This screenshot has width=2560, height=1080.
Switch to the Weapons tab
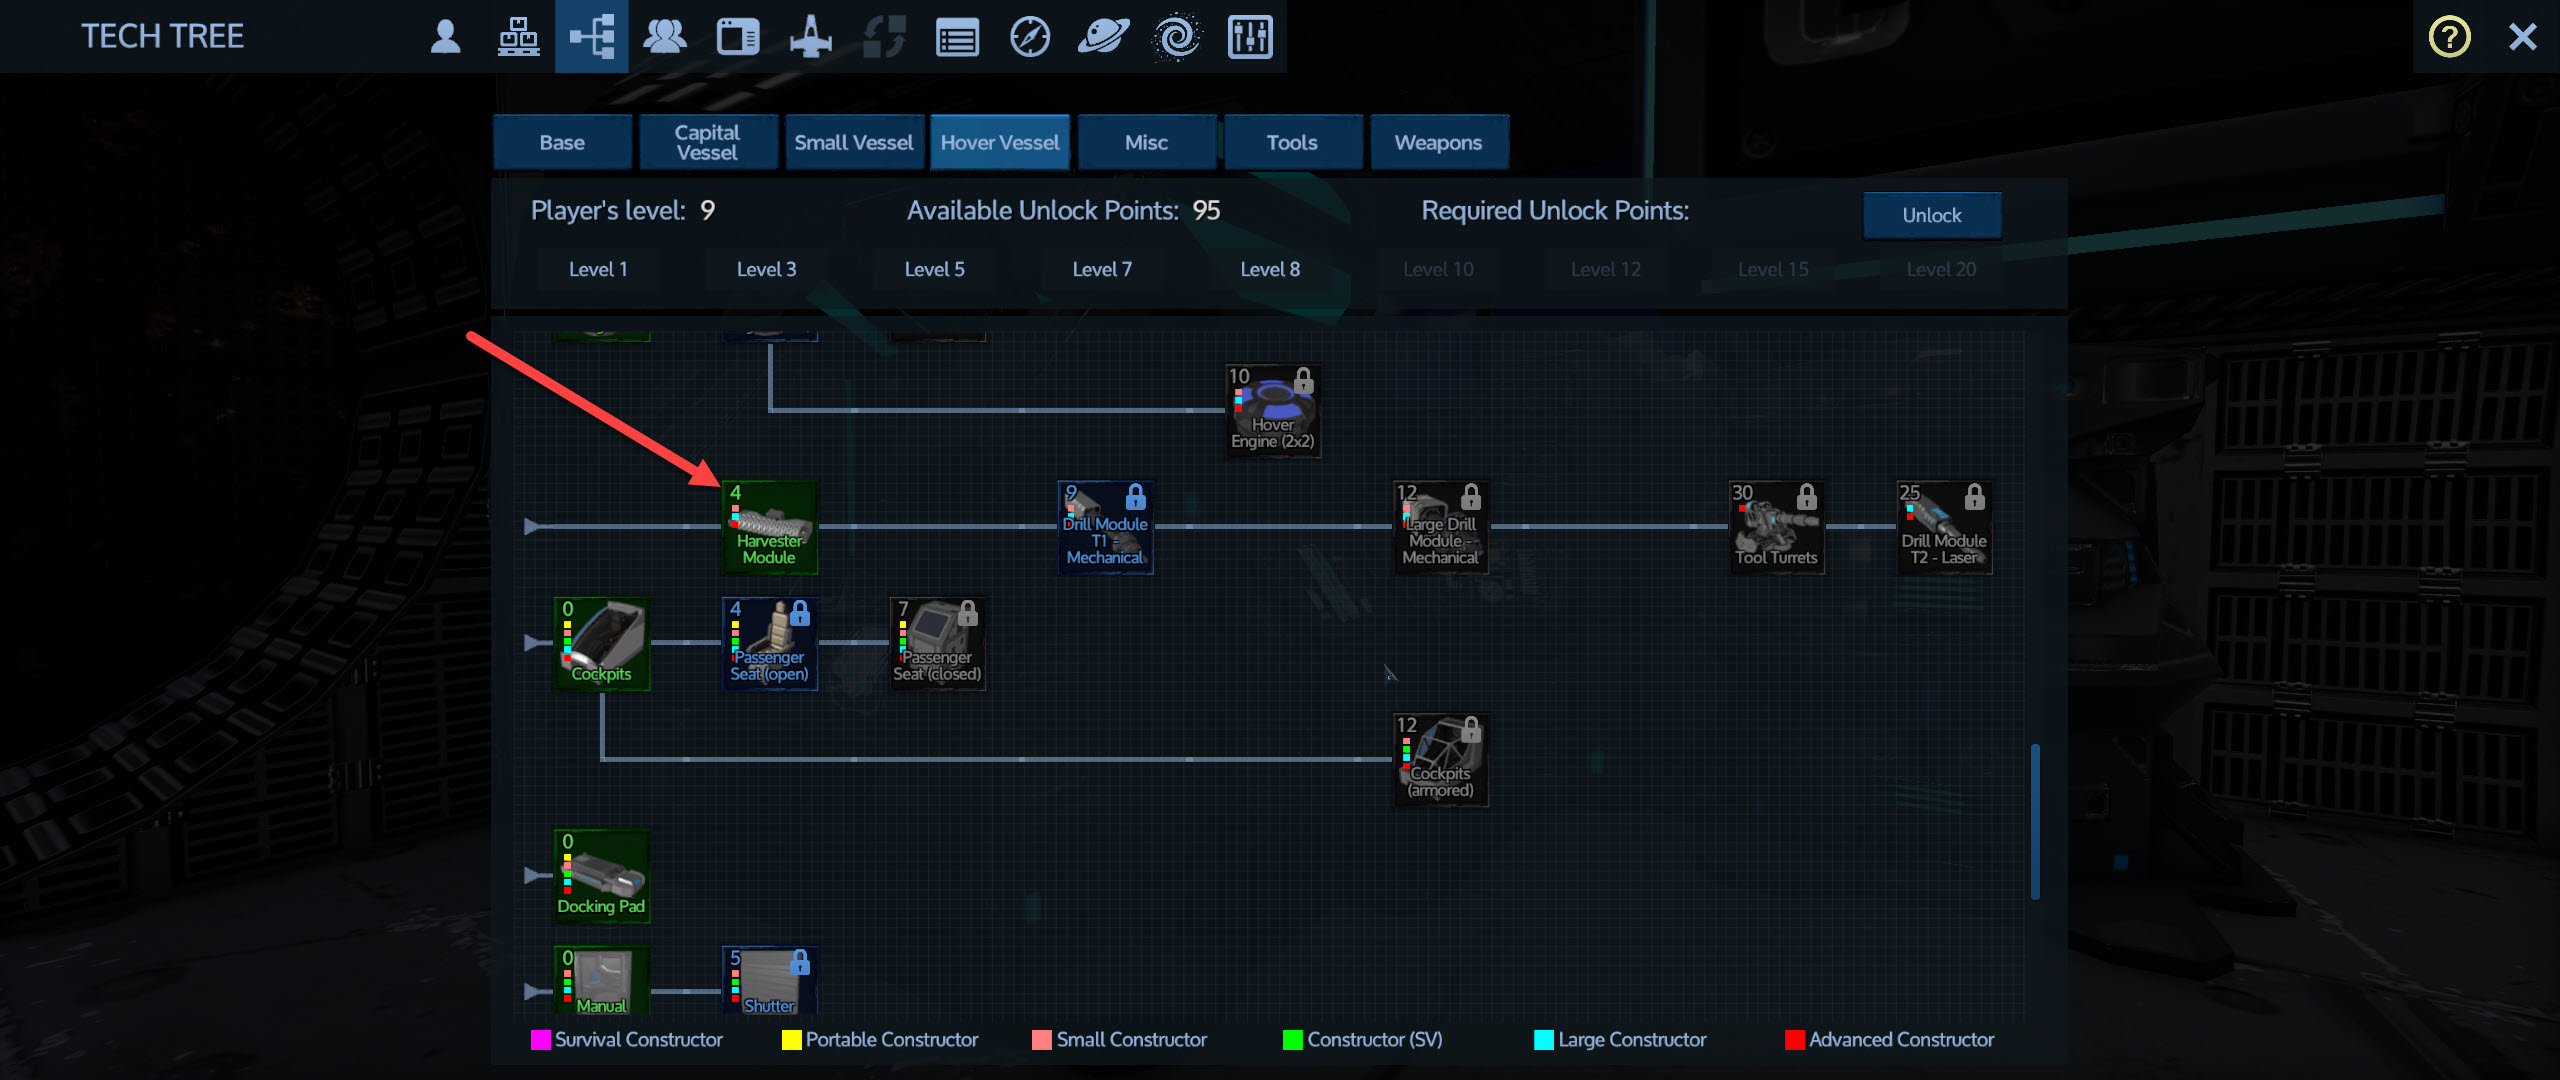(x=1438, y=142)
